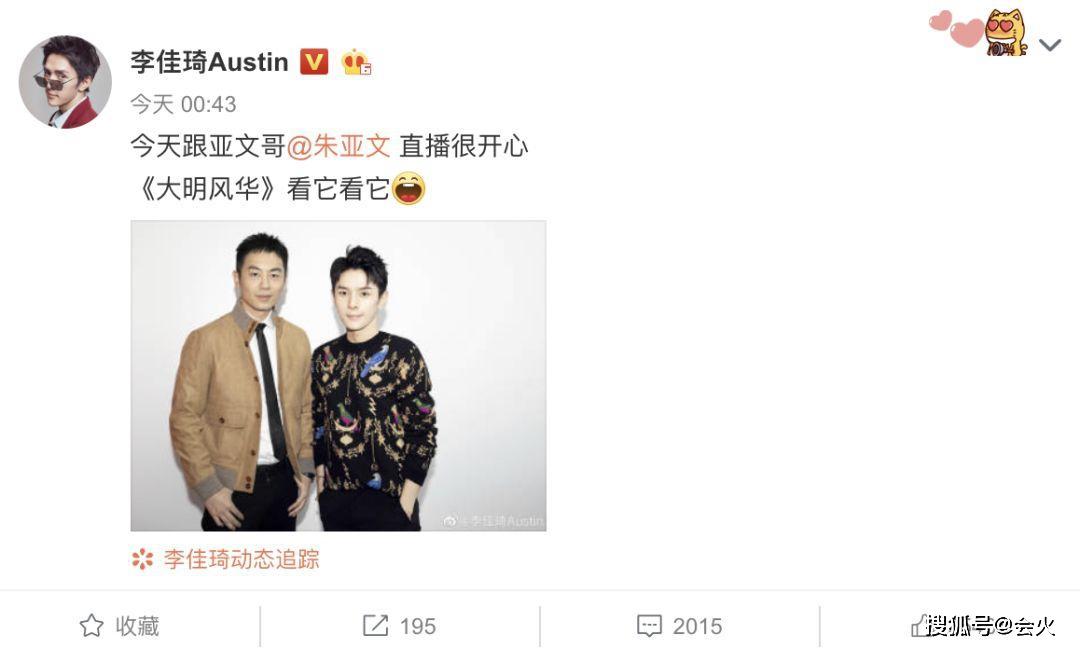Open reposts count 195
The width and height of the screenshot is (1080, 649).
[417, 626]
